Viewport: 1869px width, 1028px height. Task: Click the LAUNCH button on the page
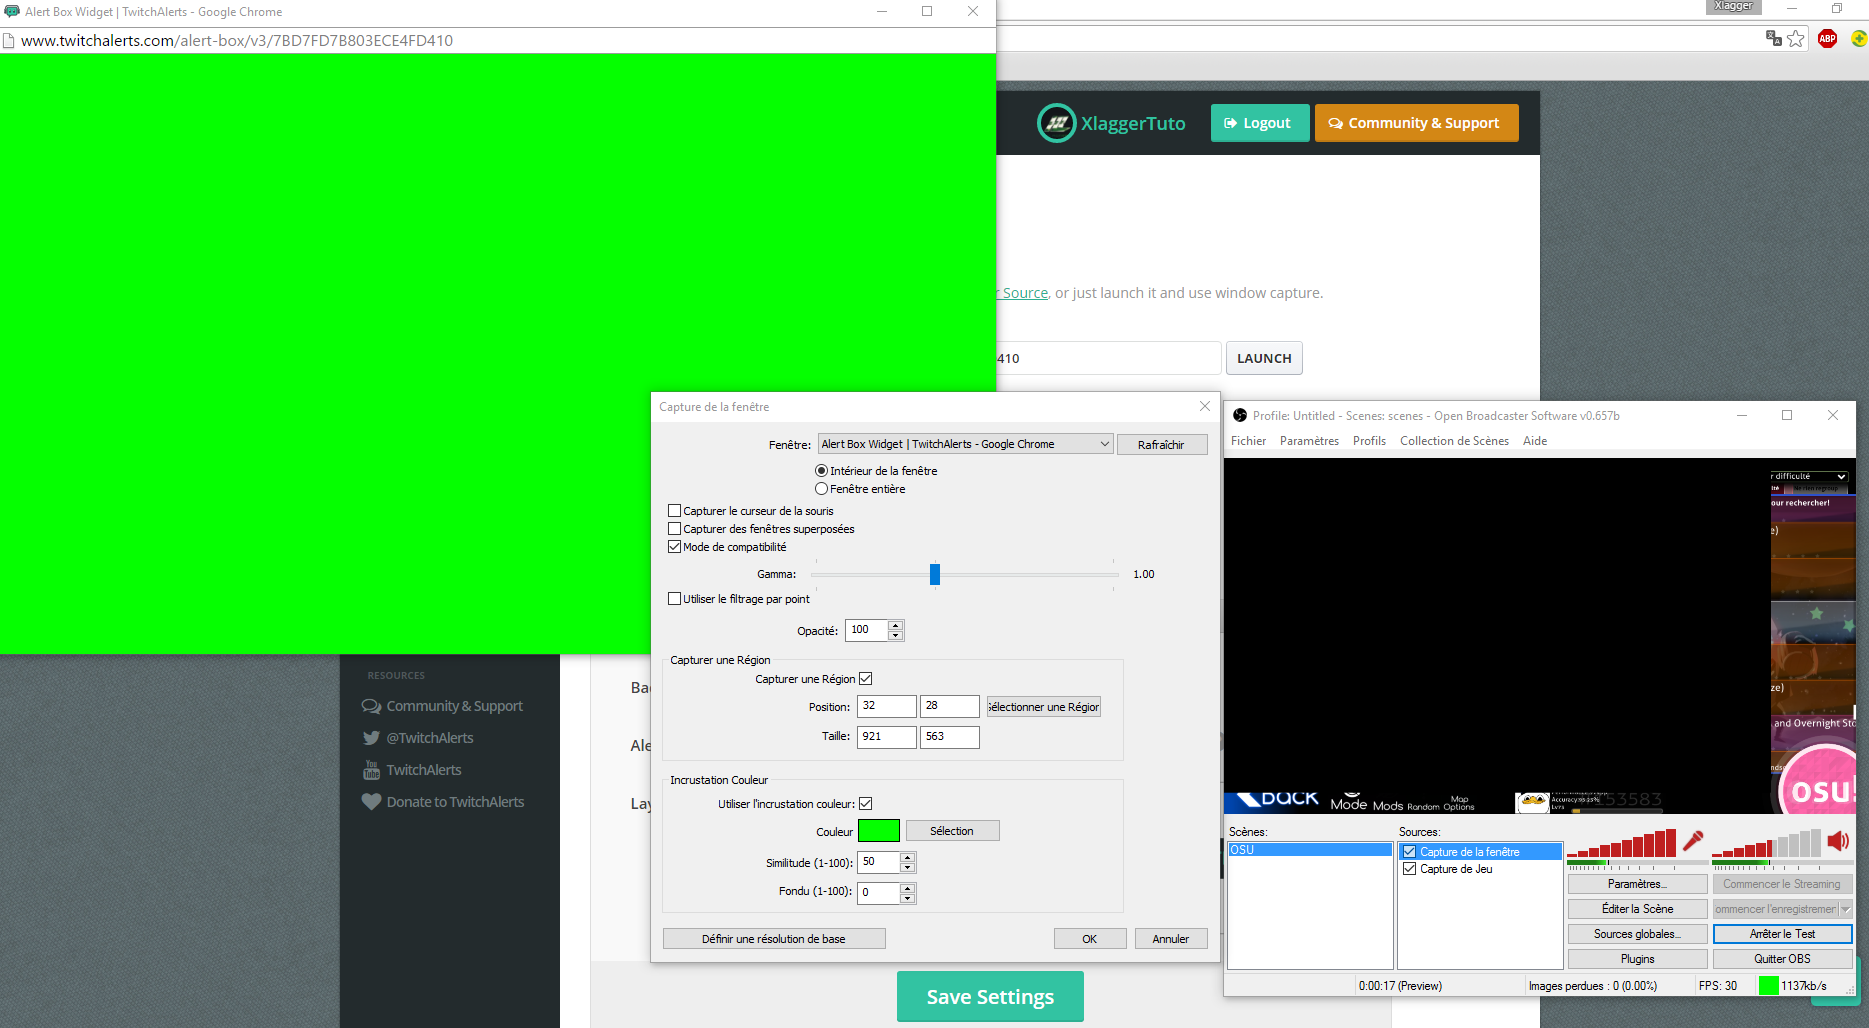click(1264, 358)
